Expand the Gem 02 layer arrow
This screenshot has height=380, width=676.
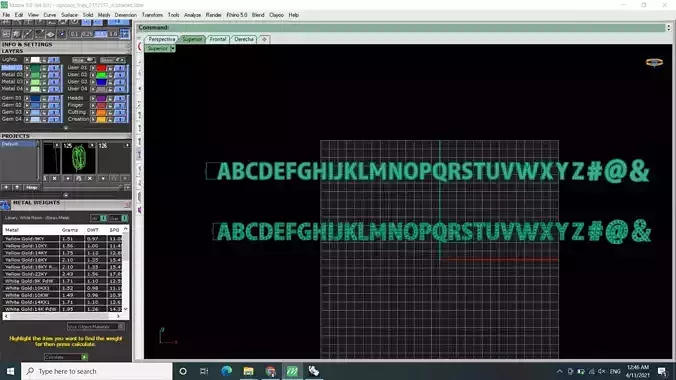(x=27, y=105)
